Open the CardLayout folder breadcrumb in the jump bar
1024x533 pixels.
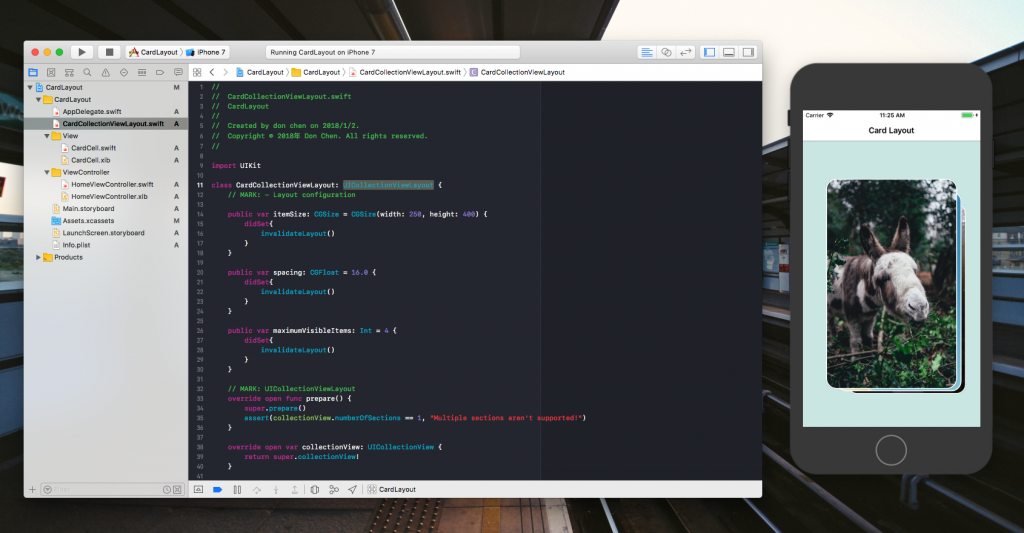pos(316,73)
